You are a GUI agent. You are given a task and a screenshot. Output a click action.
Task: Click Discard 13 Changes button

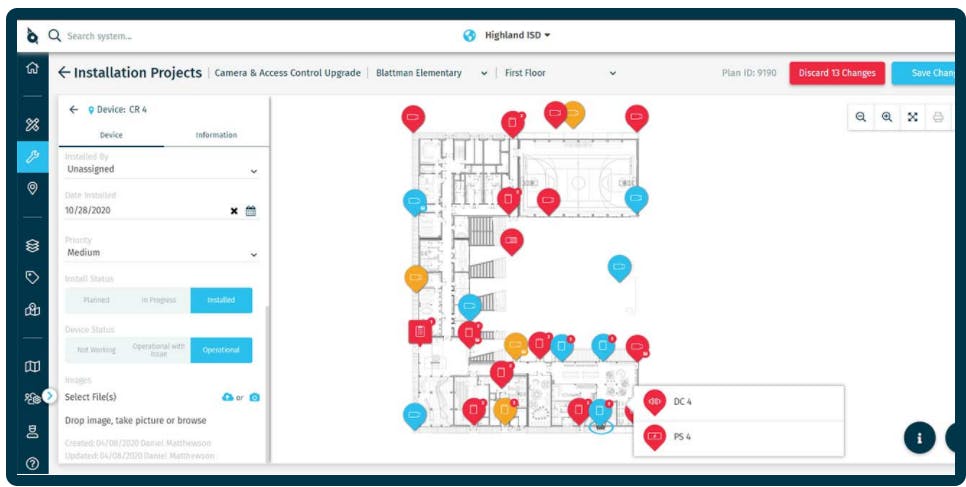point(837,73)
